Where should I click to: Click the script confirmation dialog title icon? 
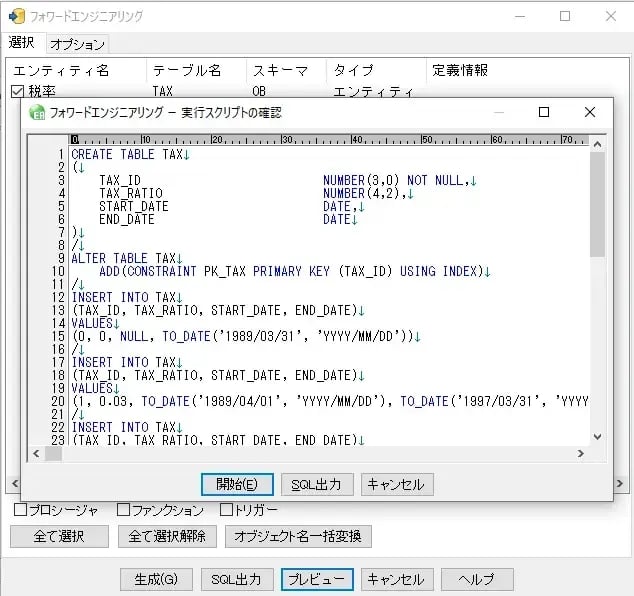38,113
